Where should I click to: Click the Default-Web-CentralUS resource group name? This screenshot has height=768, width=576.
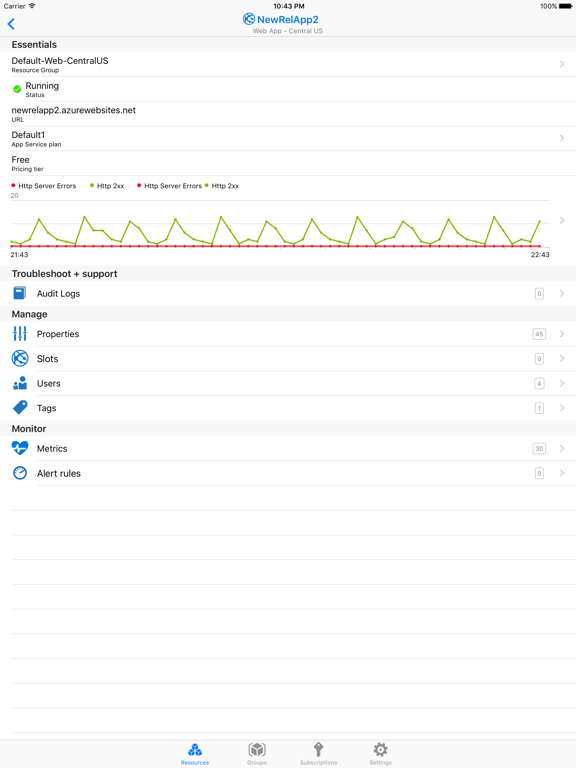click(60, 61)
